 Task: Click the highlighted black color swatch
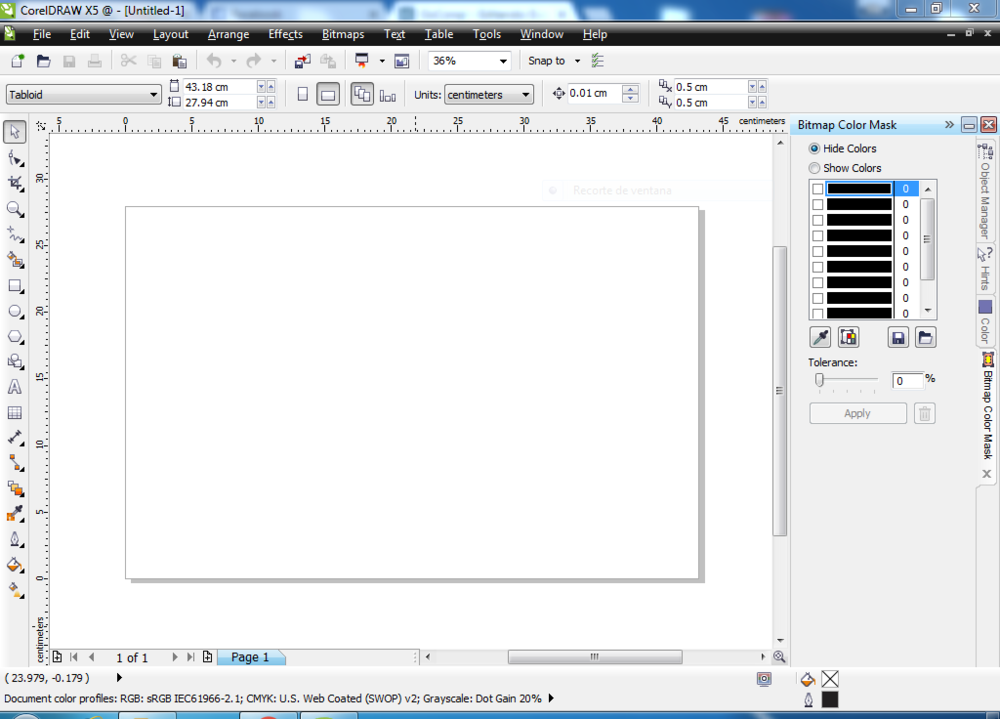pyautogui.click(x=859, y=189)
